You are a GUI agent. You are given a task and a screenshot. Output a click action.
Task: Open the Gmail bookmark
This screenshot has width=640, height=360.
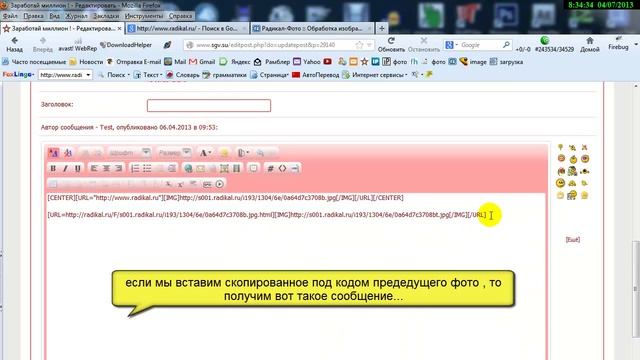(x=202, y=62)
